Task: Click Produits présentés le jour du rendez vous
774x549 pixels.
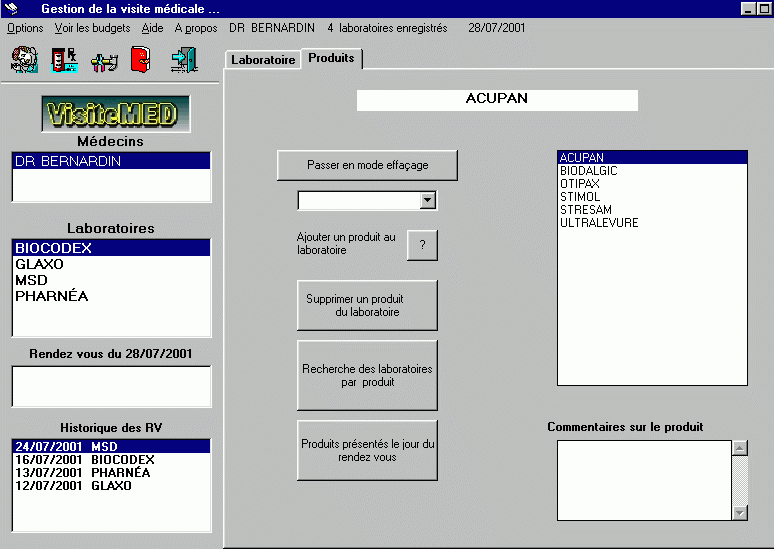Action: pyautogui.click(x=367, y=450)
